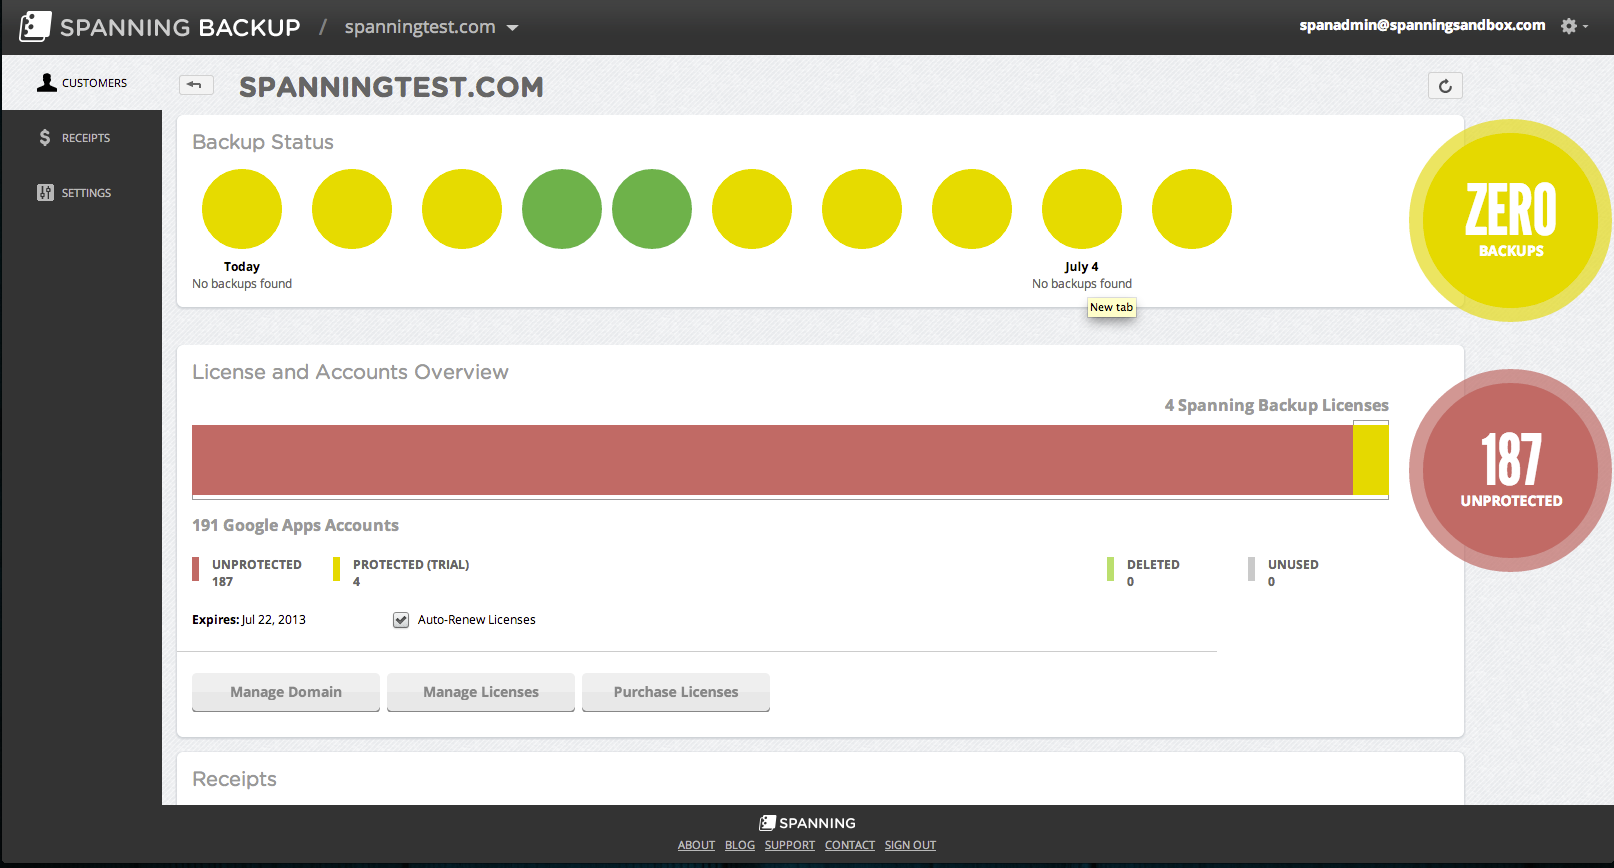Click the red unprotected bar segment

(x=772, y=459)
